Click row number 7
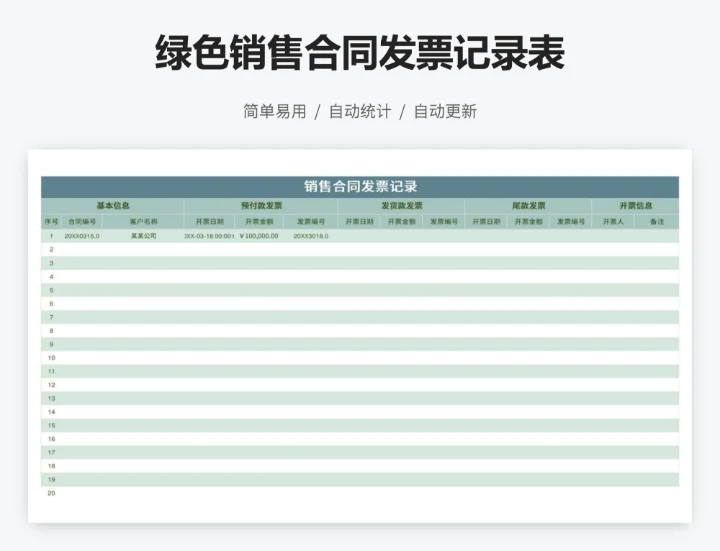Viewport: 720px width, 551px height. click(x=51, y=317)
